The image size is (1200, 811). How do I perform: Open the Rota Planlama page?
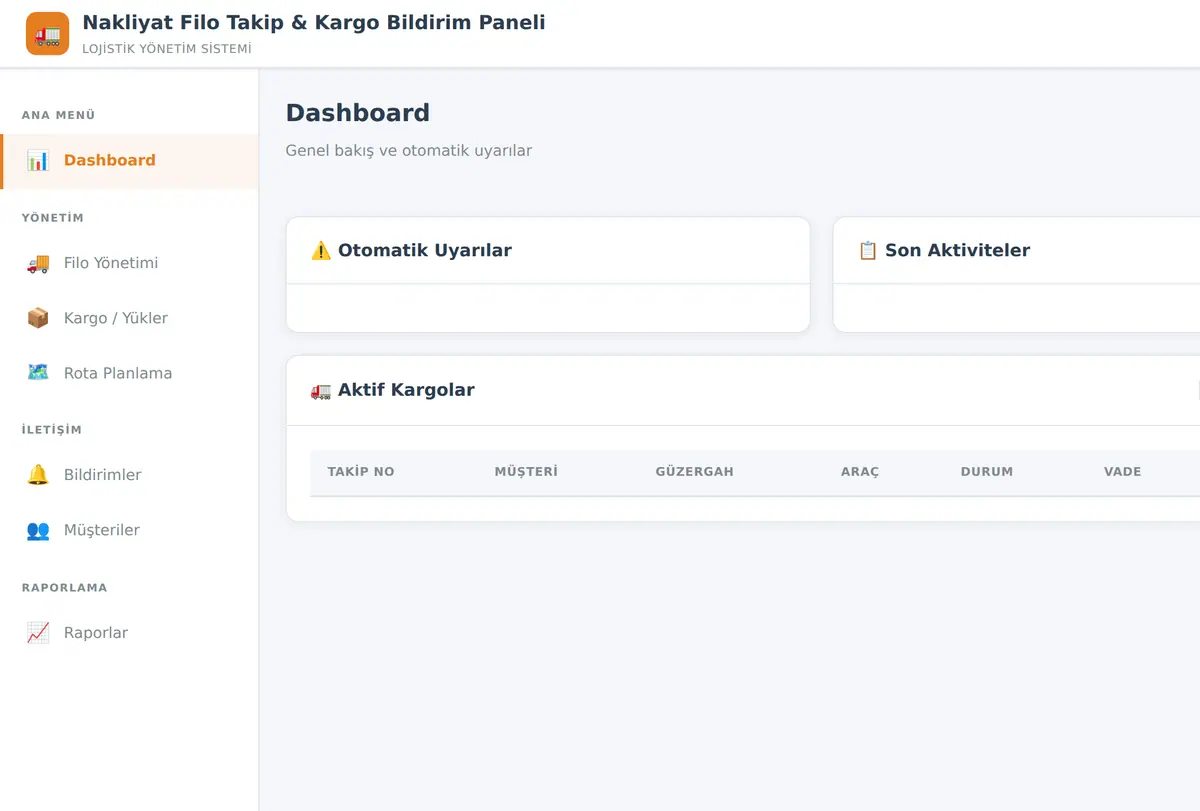(129, 374)
